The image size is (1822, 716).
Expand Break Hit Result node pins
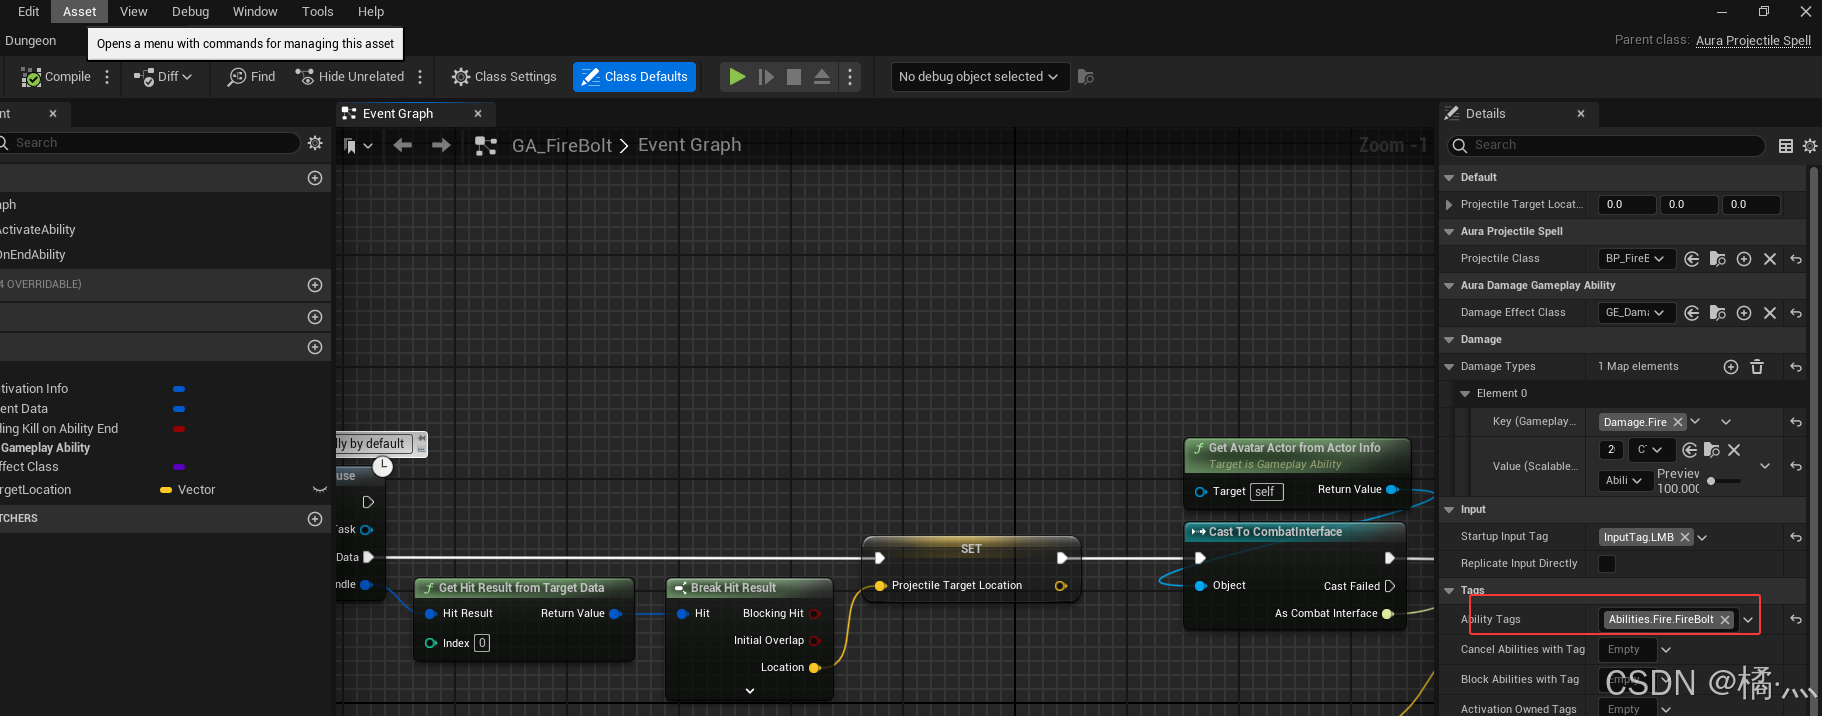coord(750,691)
